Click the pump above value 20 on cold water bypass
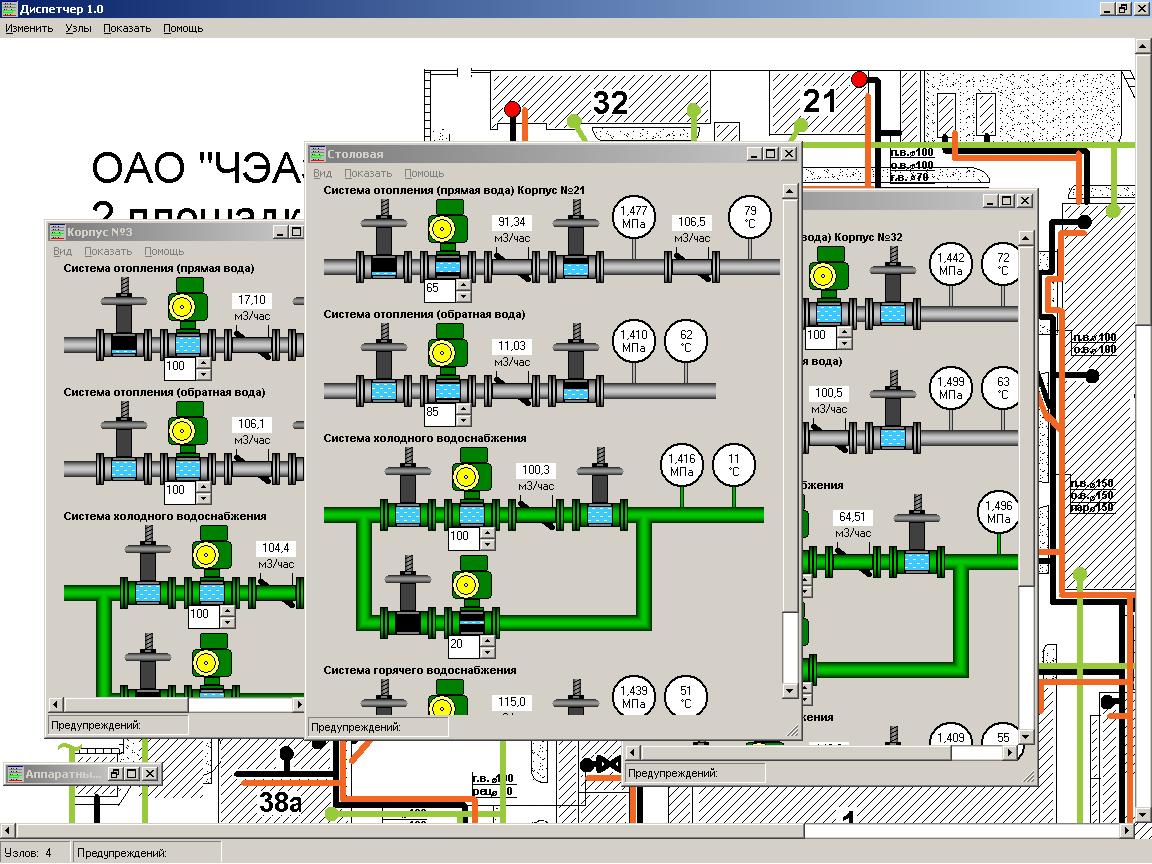This screenshot has height=864, width=1152. pyautogui.click(x=465, y=586)
